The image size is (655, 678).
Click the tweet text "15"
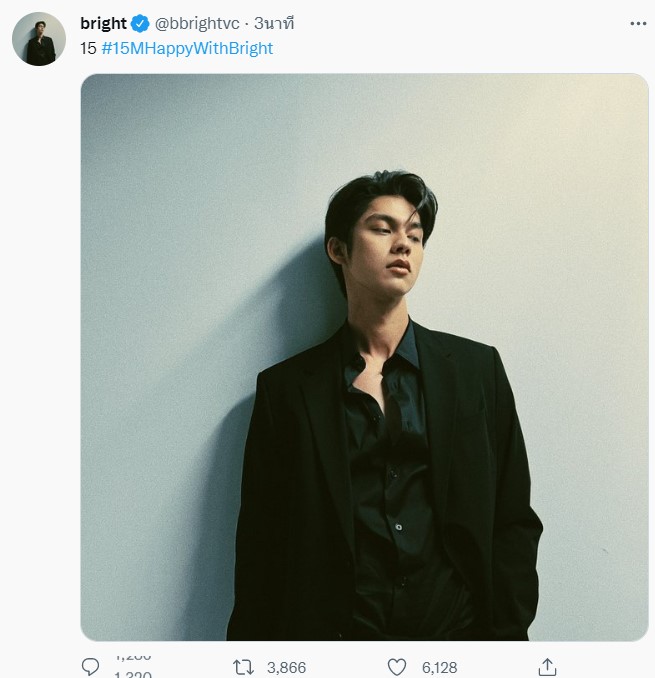(88, 47)
